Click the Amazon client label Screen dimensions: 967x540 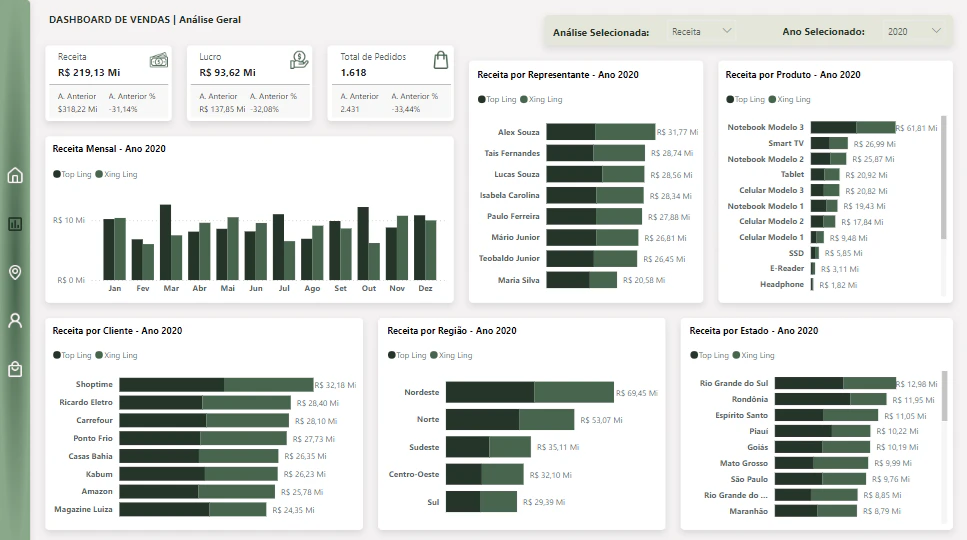click(x=97, y=491)
